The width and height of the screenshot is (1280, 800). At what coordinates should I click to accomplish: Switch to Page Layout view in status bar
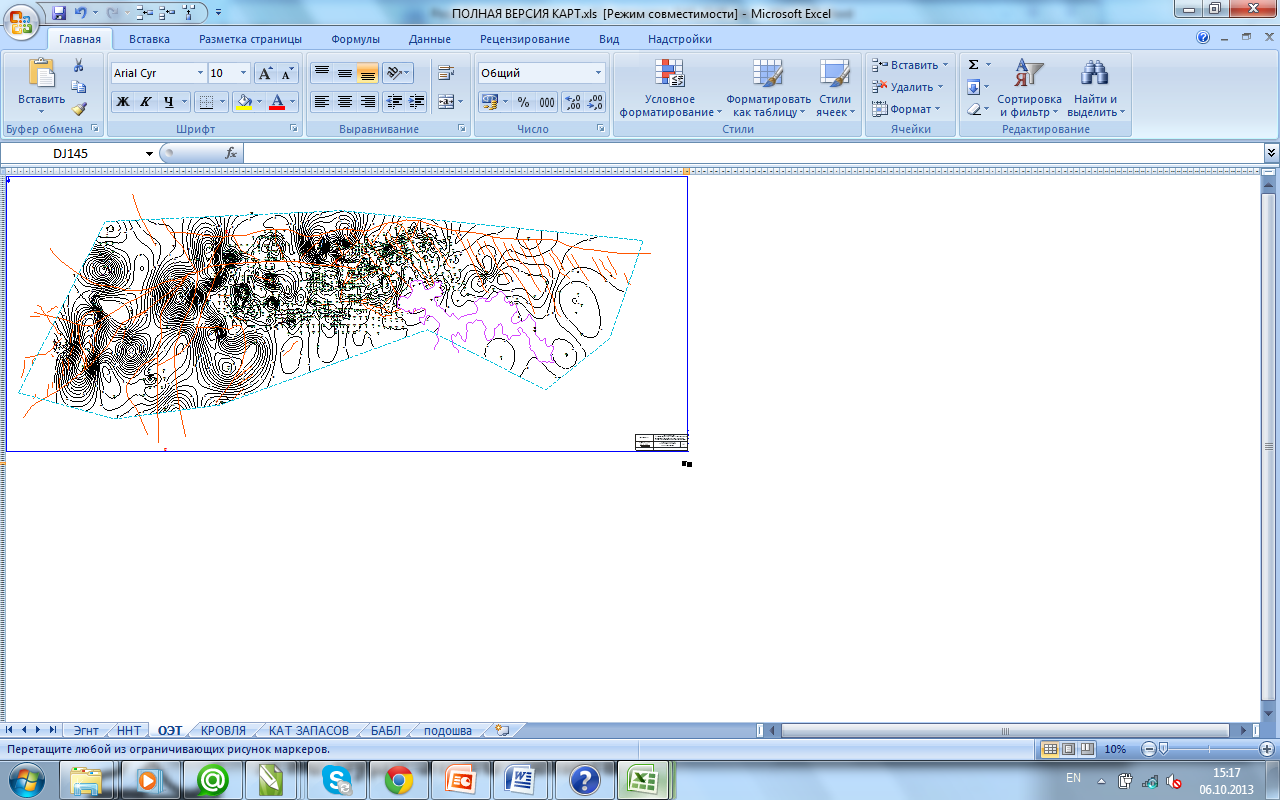click(x=1068, y=749)
